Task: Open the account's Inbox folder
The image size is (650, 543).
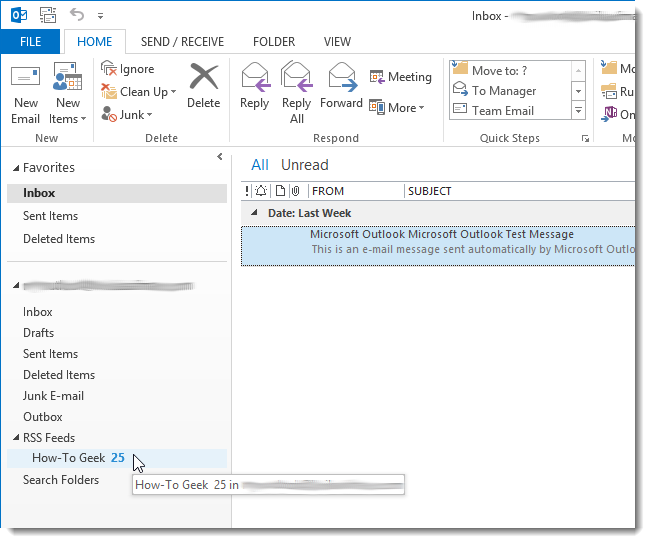Action: point(38,312)
